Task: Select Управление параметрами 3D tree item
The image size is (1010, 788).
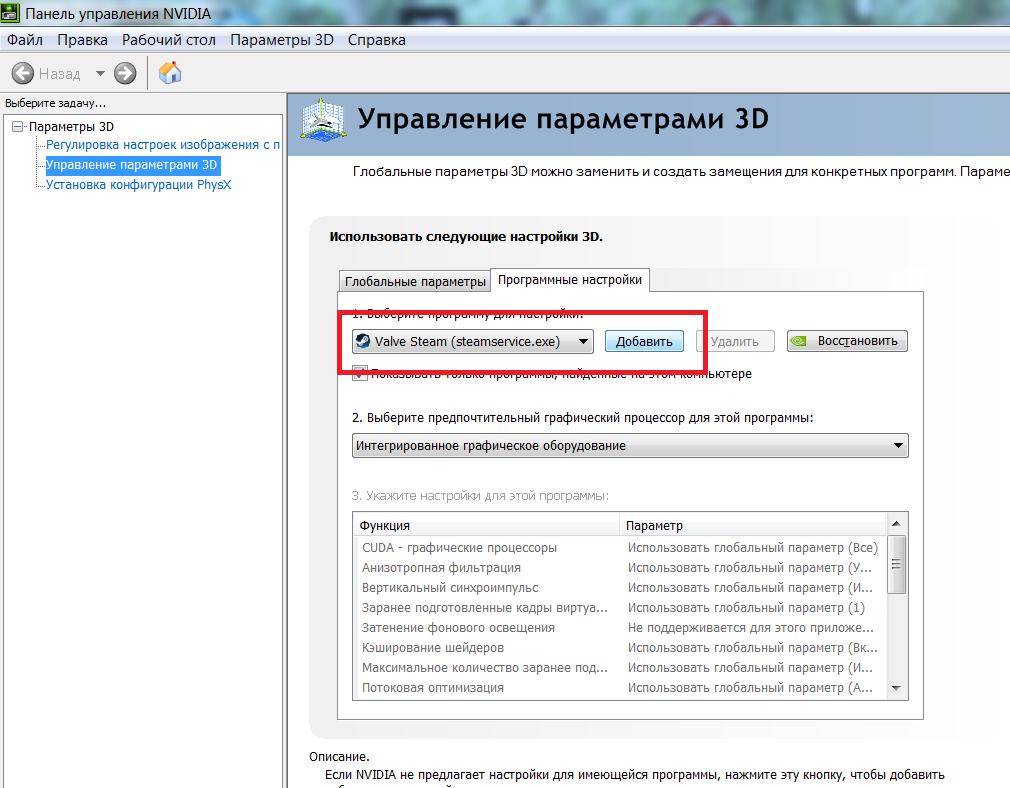Action: point(132,165)
